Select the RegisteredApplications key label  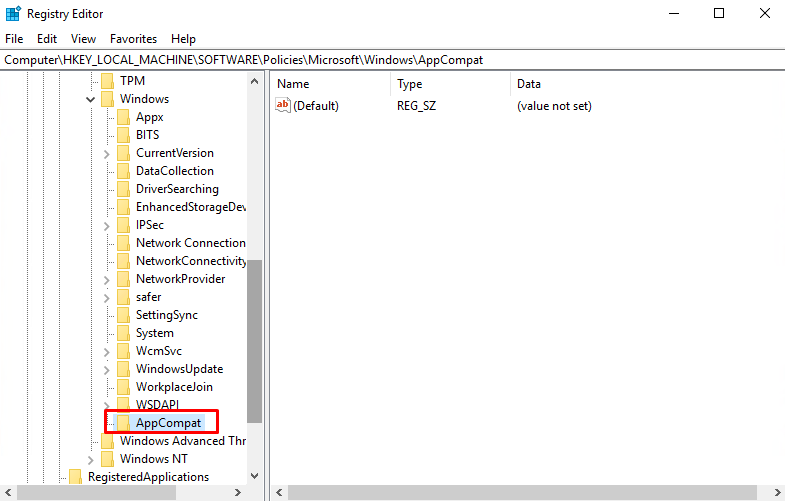[148, 477]
